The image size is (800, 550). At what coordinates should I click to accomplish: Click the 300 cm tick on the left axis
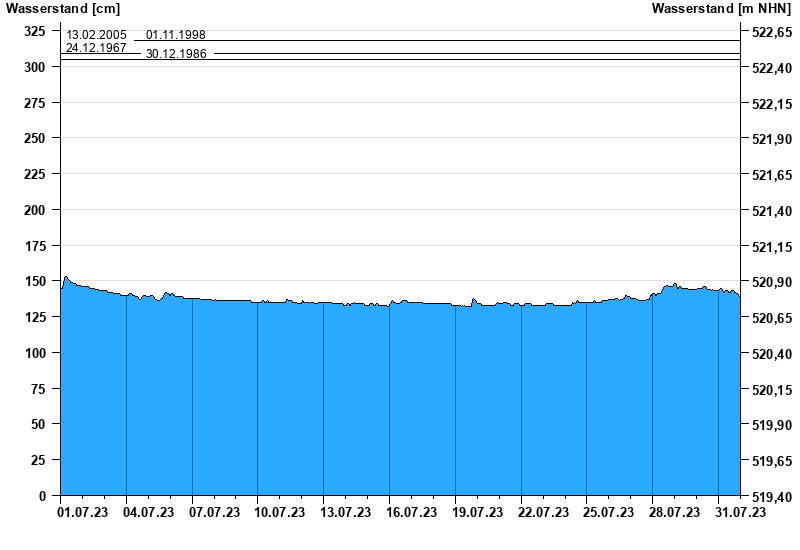pos(35,67)
